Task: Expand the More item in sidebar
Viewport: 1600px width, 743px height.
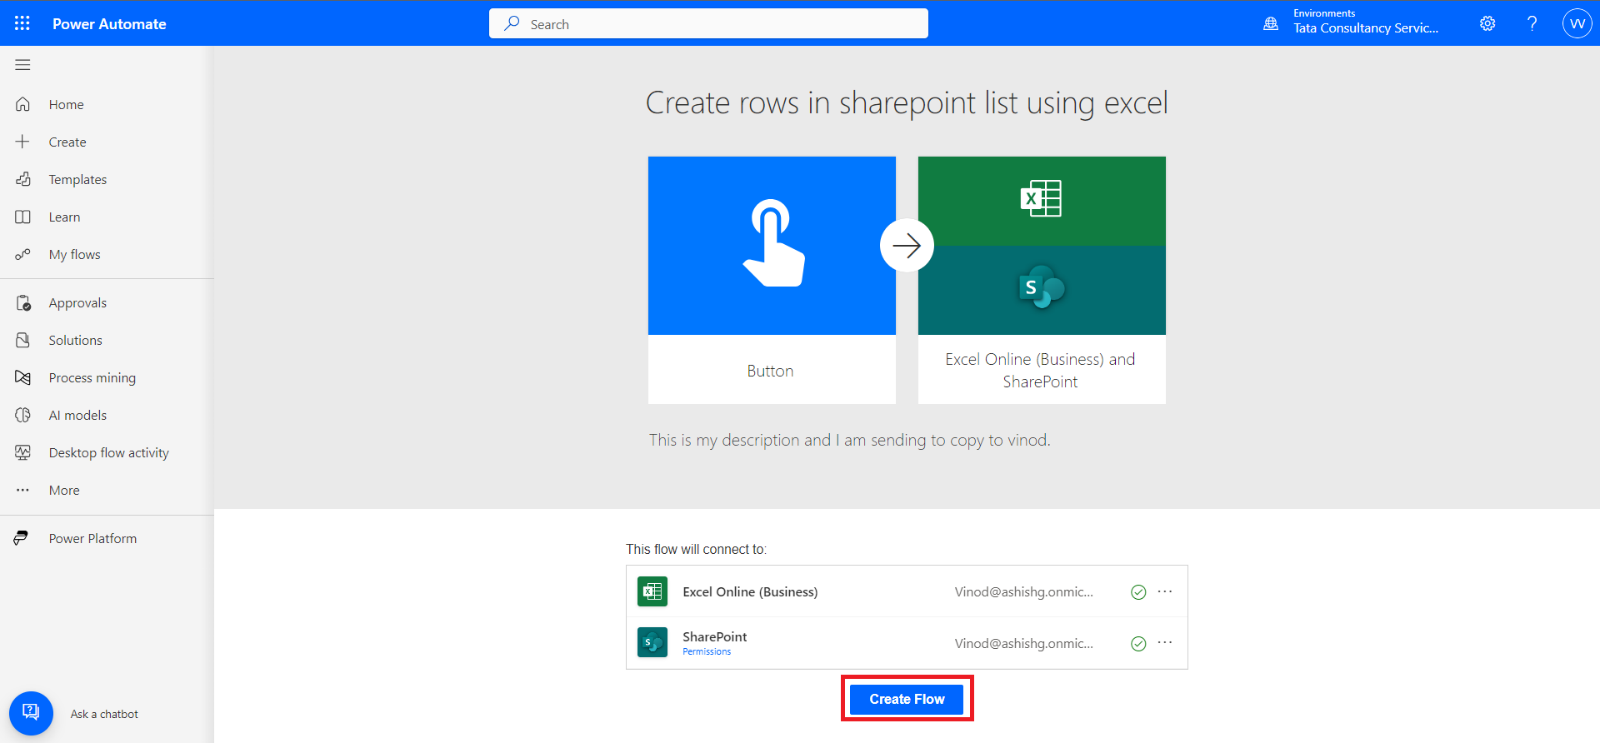Action: point(64,491)
